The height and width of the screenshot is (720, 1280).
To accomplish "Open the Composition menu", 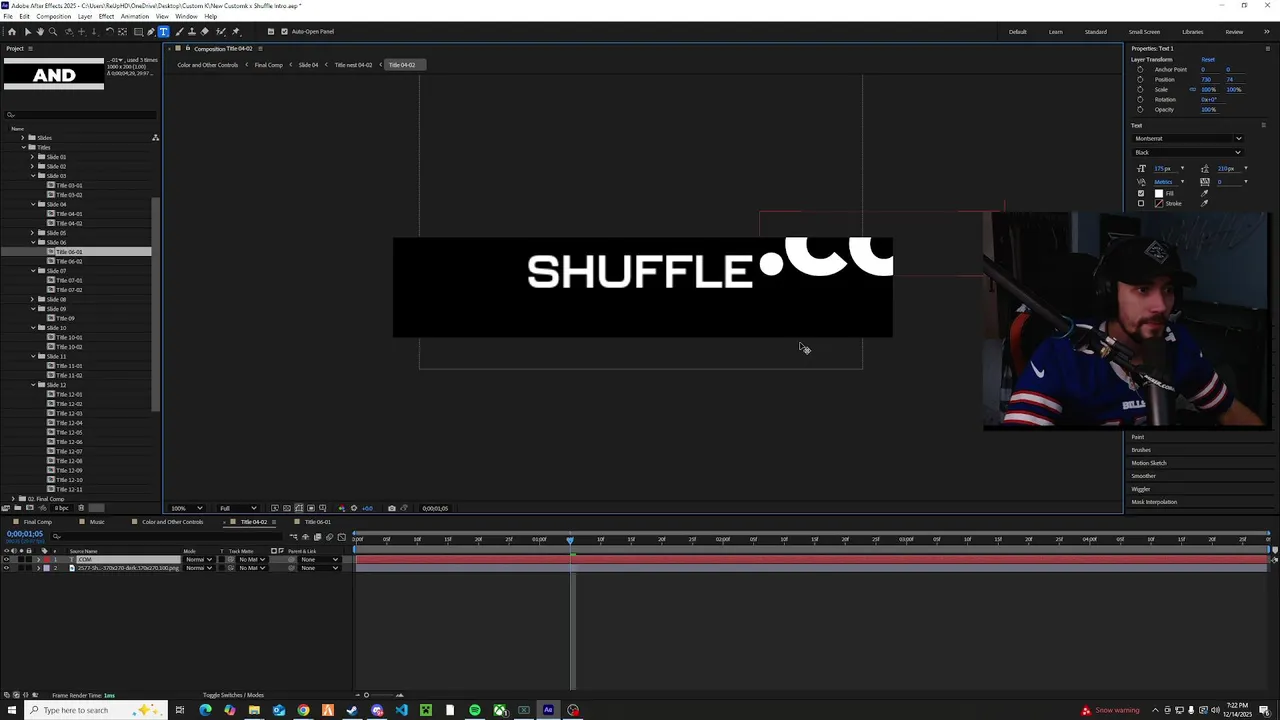I will coord(53,16).
